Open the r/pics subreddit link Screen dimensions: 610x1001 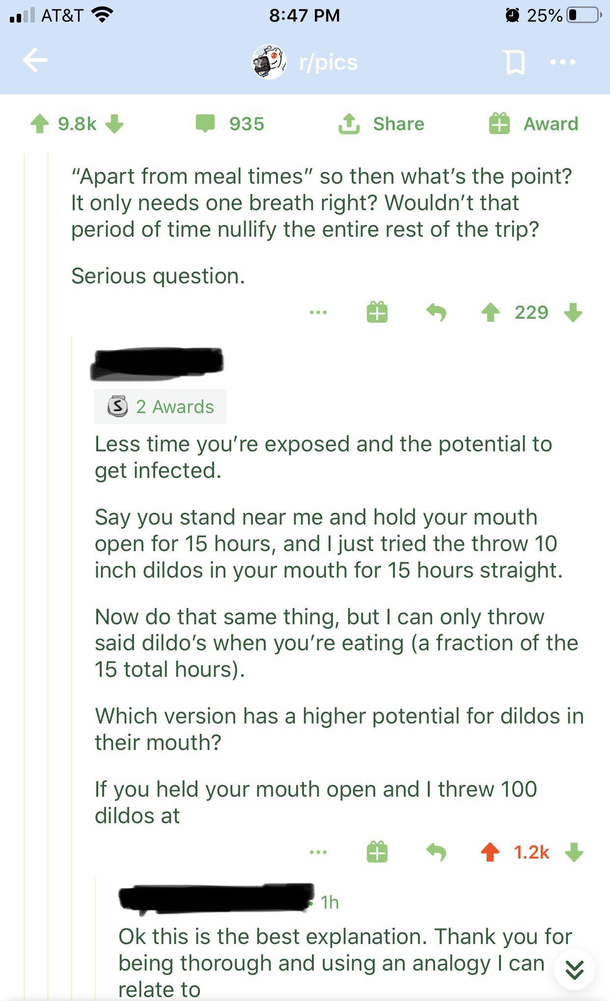[329, 62]
